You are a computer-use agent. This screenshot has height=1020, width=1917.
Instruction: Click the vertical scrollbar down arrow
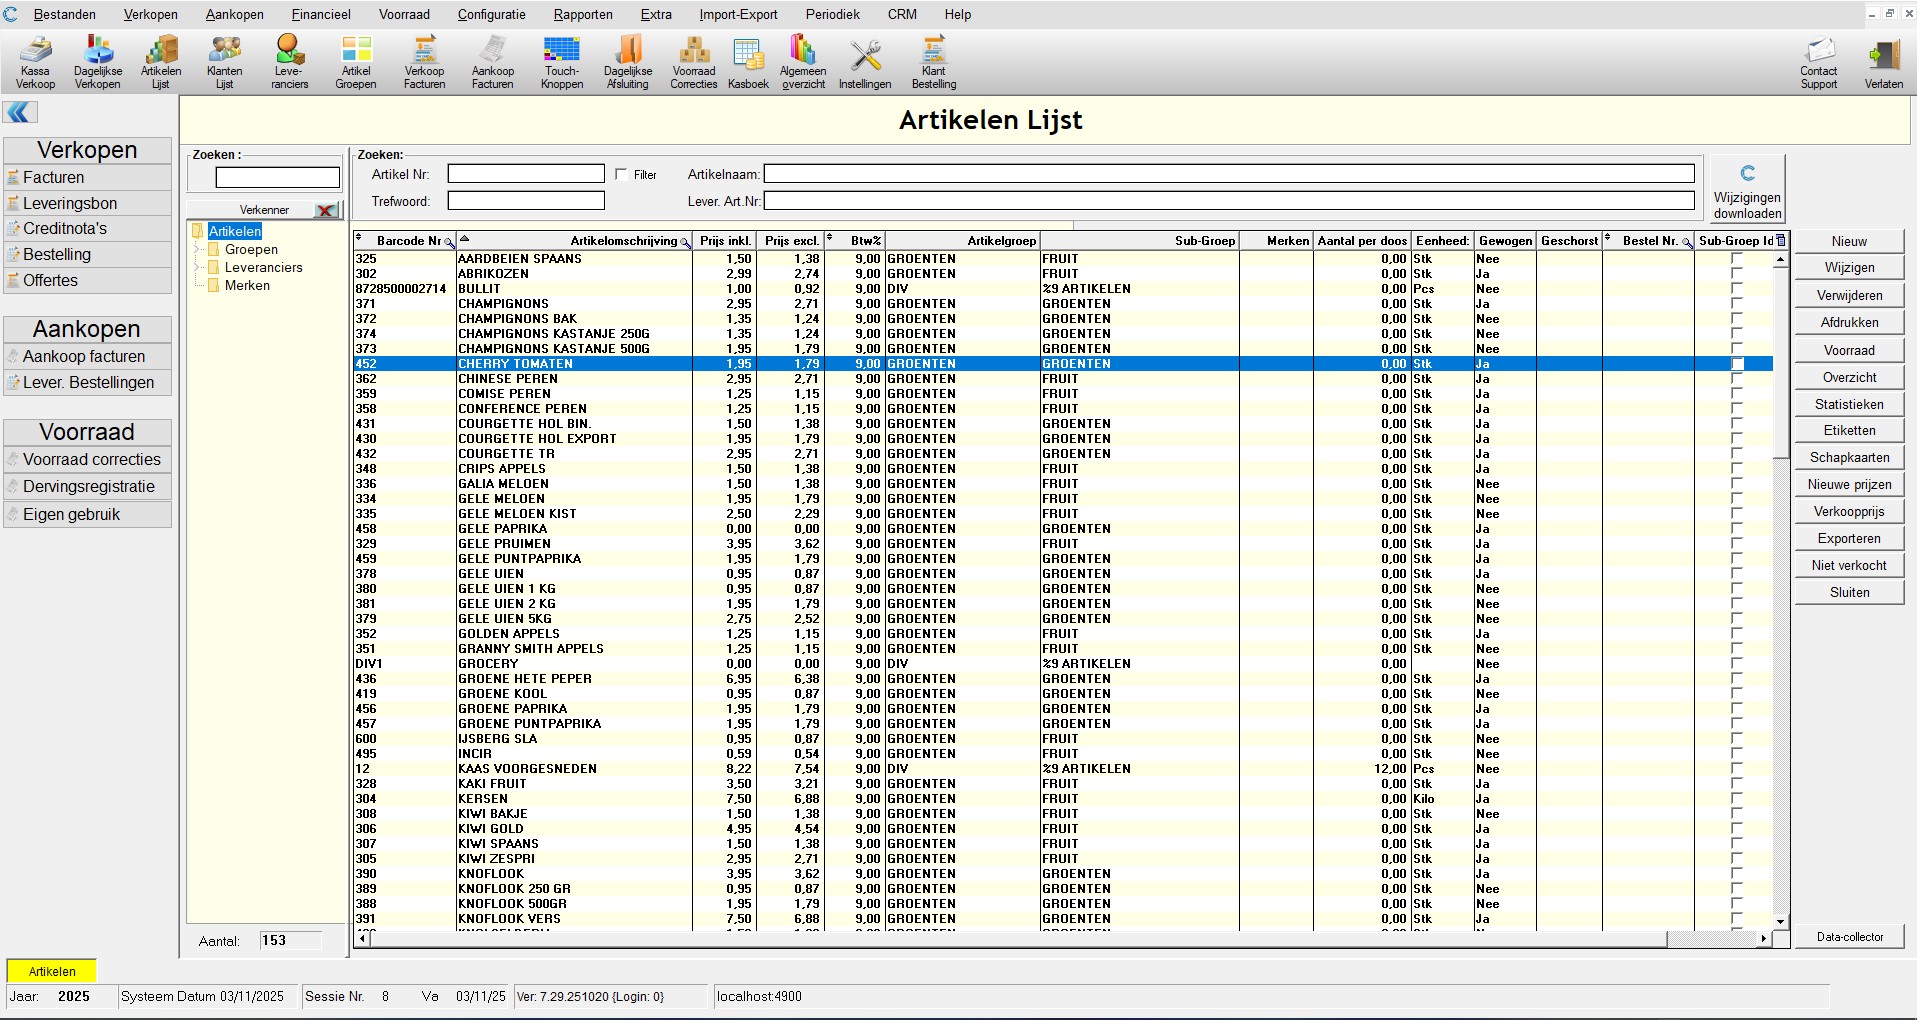[1780, 922]
